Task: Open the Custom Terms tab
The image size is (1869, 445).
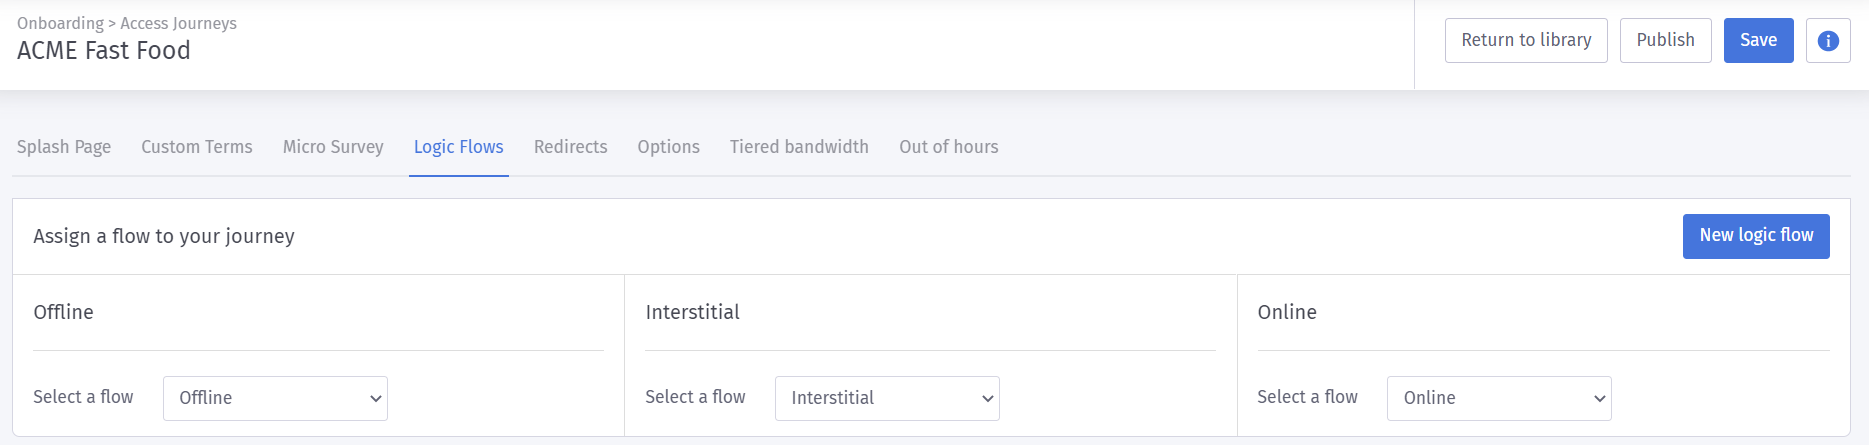Action: 197,147
